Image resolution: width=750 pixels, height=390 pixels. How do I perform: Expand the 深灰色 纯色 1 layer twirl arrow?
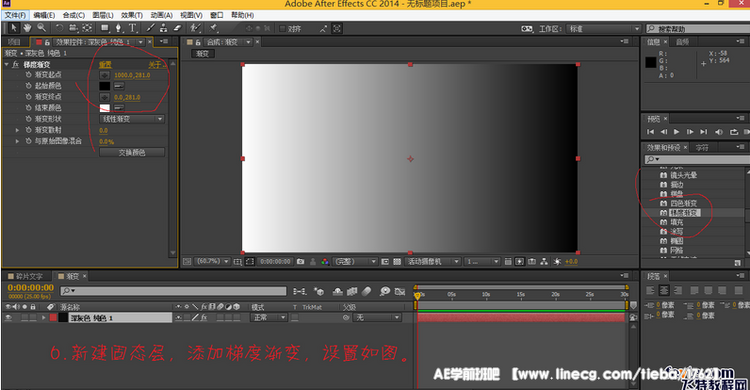tap(44, 318)
